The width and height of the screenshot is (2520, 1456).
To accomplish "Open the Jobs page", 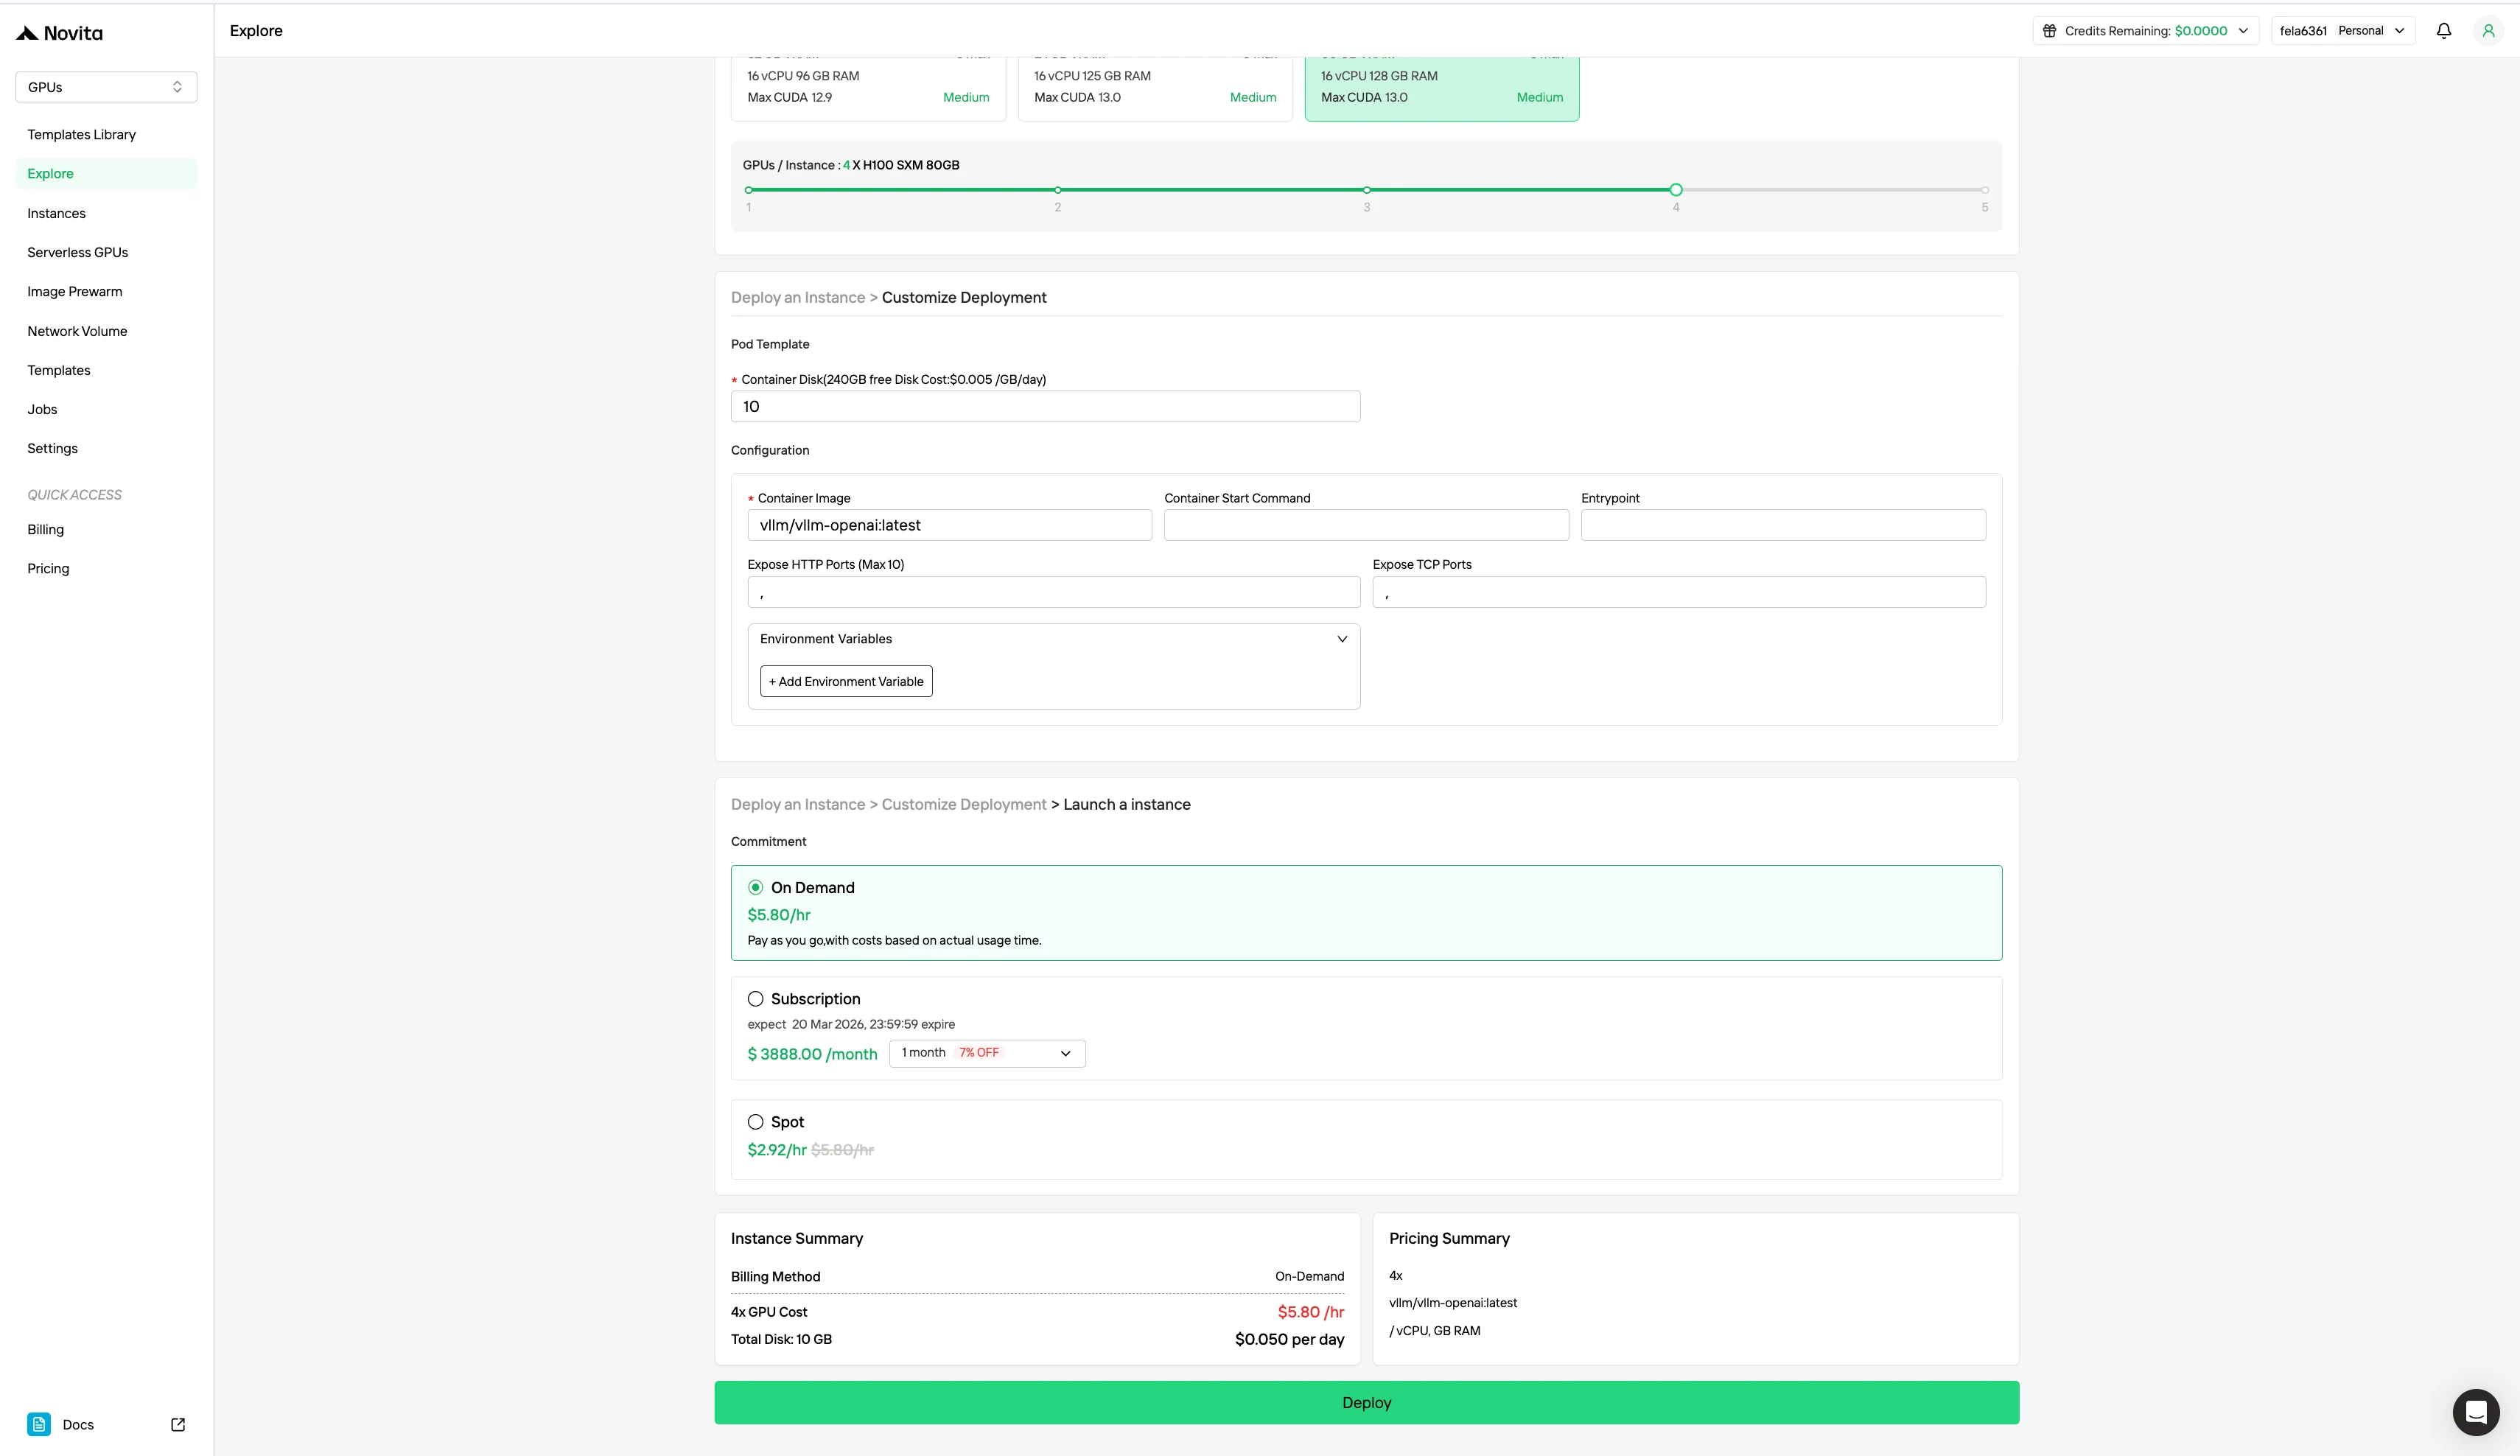I will [x=42, y=410].
